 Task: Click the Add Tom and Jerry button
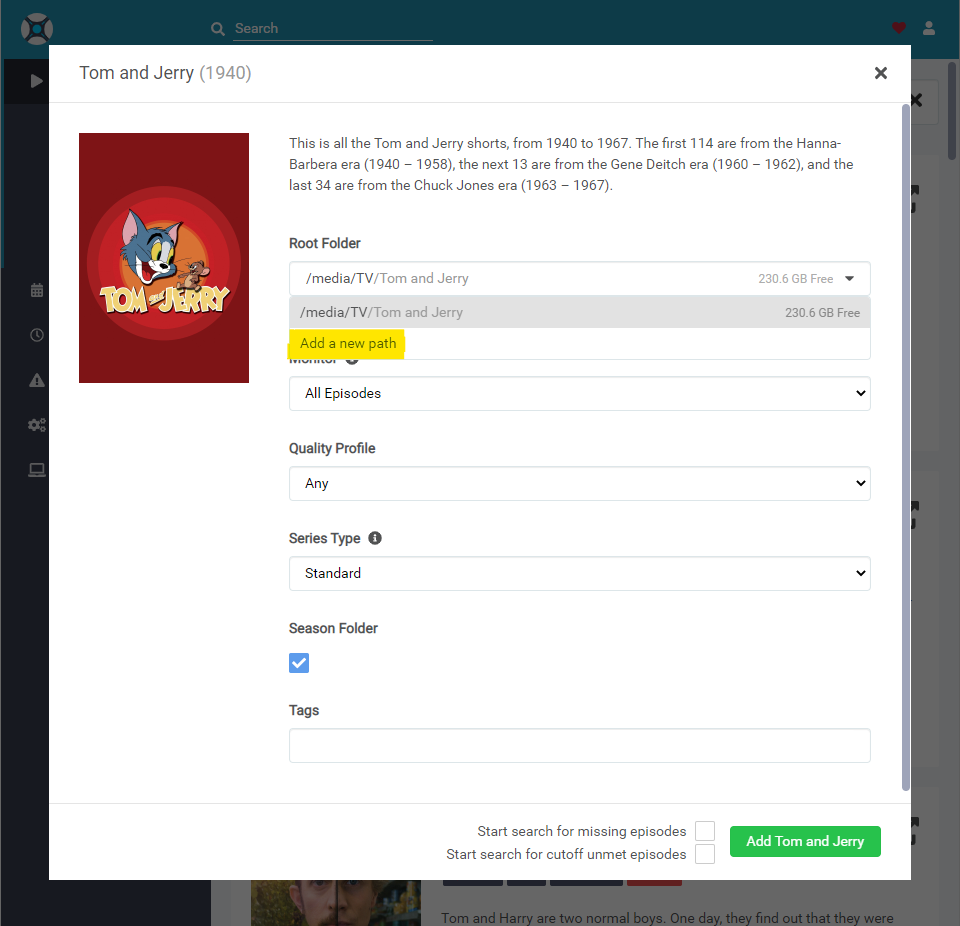804,841
